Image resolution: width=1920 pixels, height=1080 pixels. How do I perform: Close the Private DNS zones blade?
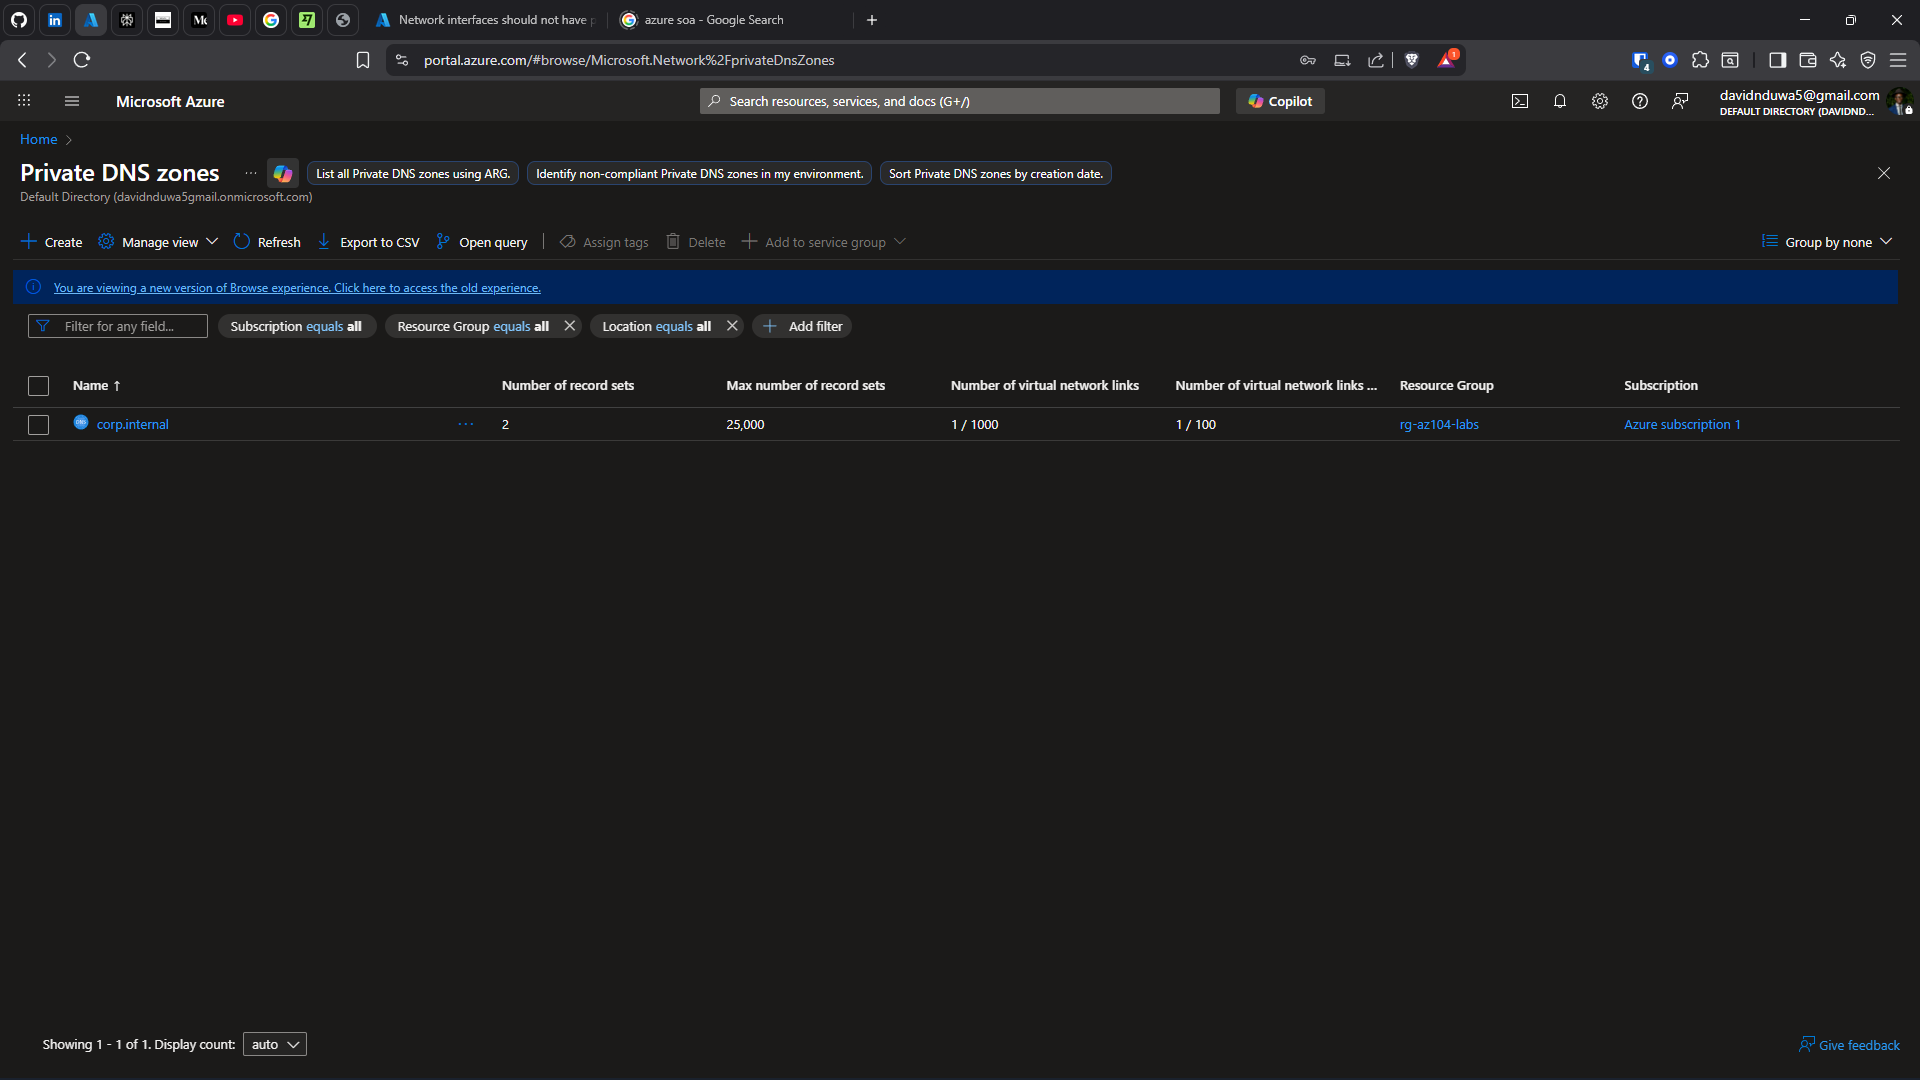point(1884,173)
